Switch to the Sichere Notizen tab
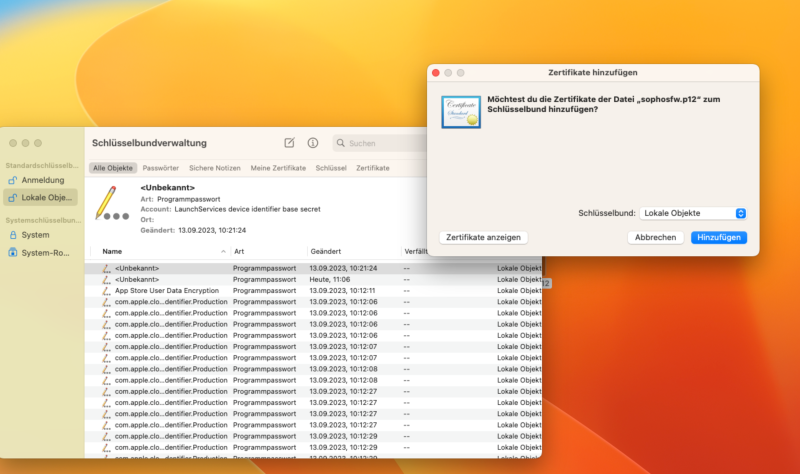800x474 pixels. [x=215, y=168]
